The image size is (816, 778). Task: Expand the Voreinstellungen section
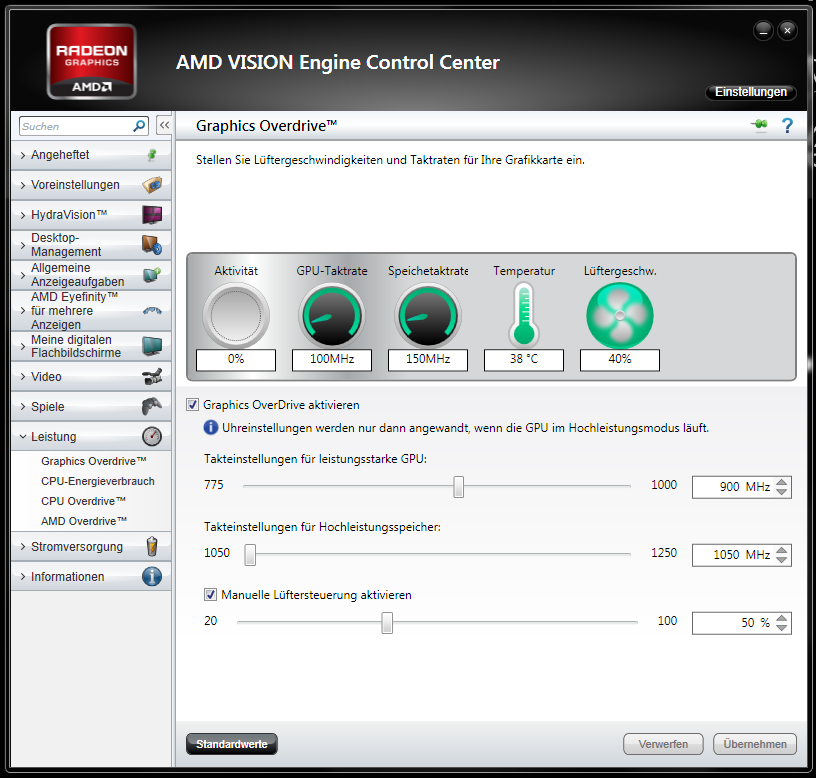91,185
